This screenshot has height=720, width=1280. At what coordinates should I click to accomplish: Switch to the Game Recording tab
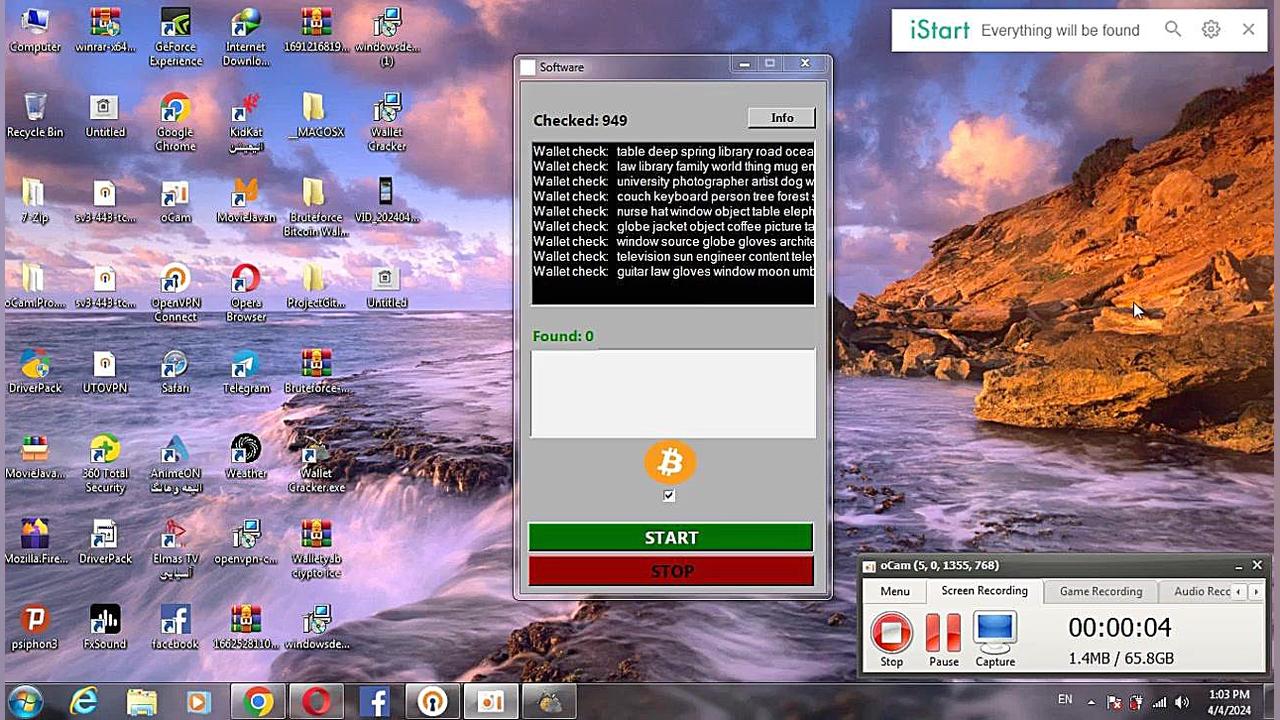coord(1101,591)
